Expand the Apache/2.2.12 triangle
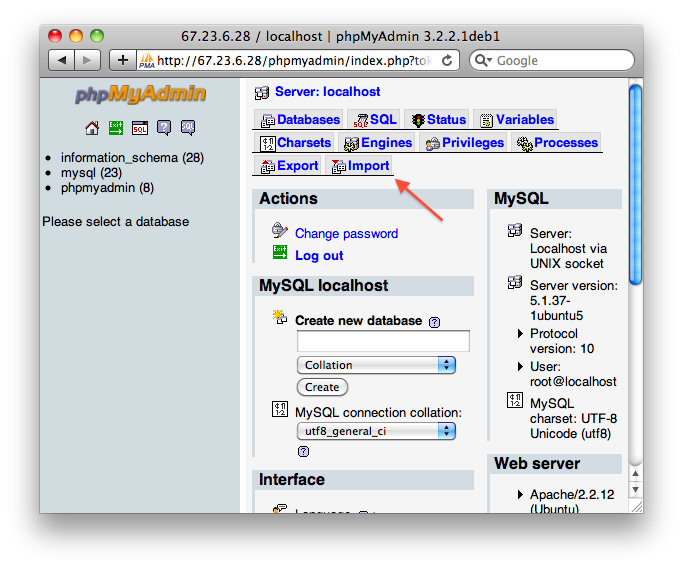The width and height of the screenshot is (683, 568). point(520,494)
